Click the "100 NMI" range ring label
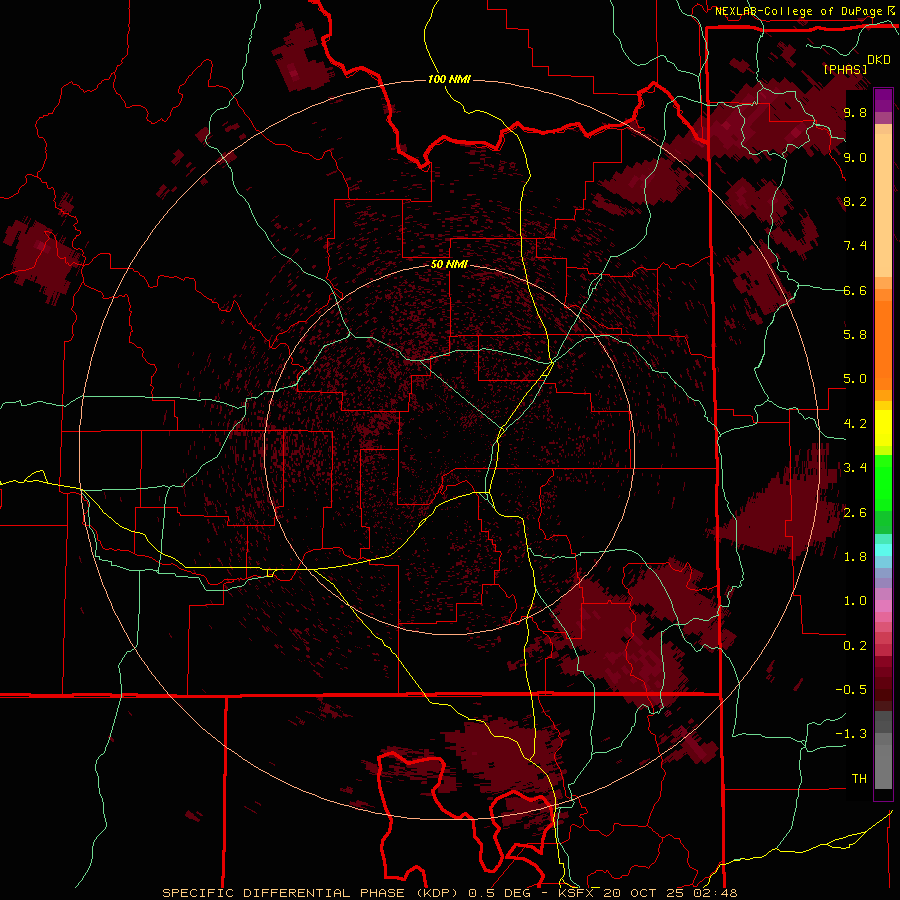This screenshot has width=900, height=900. pyautogui.click(x=449, y=79)
